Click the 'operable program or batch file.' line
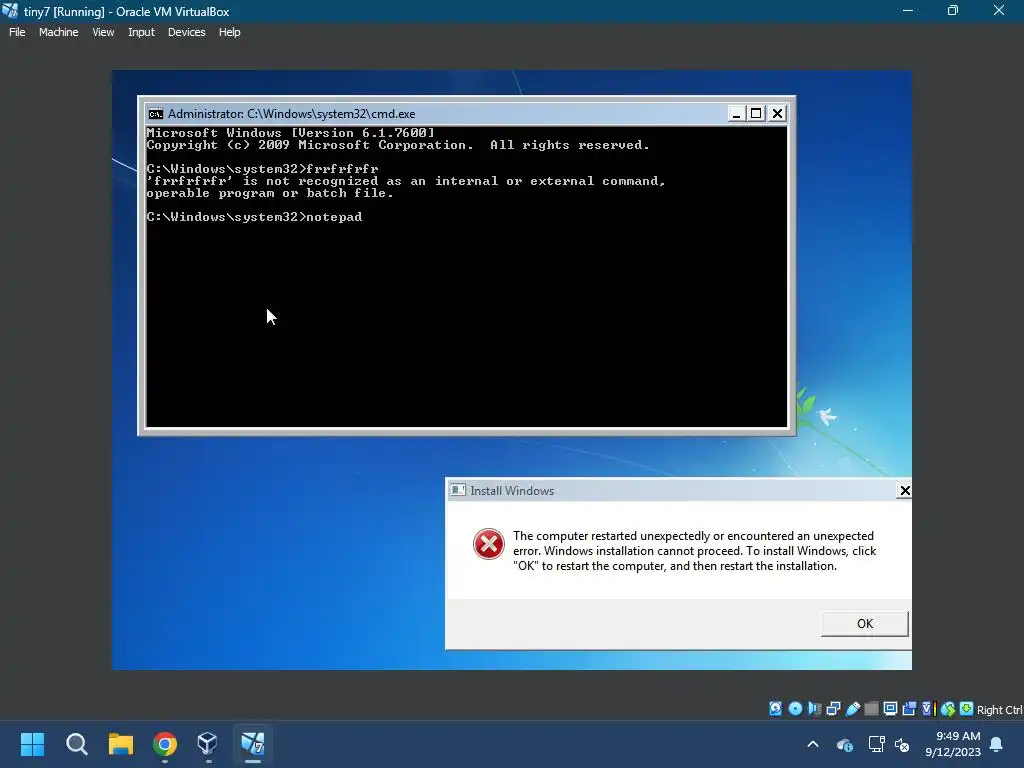 (x=270, y=193)
